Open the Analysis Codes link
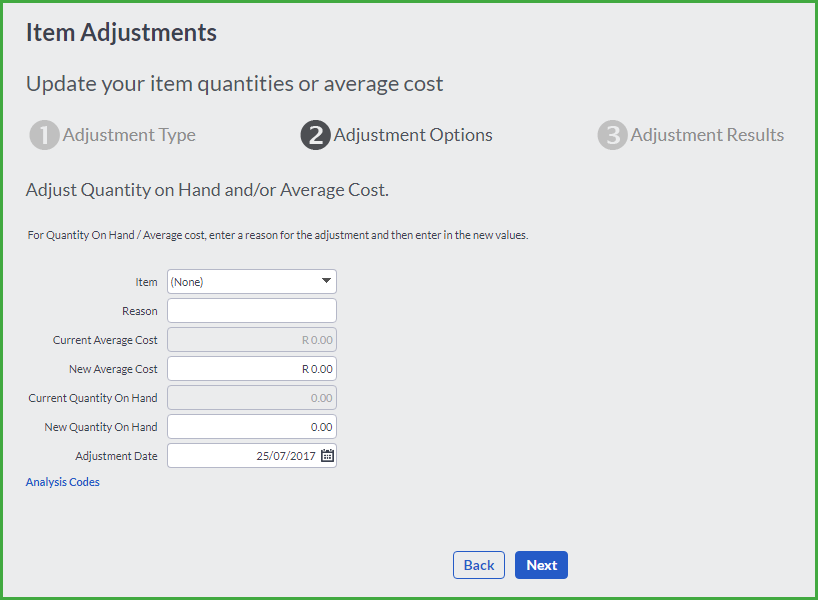 (63, 482)
